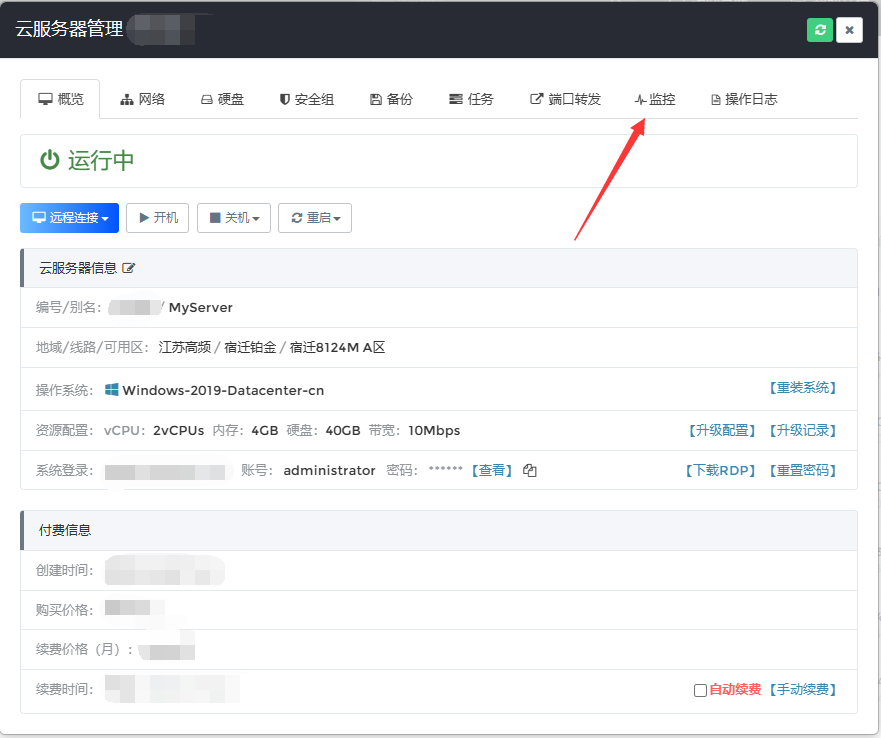Expand the 远程连接 dropdown button
Viewport: 881px width, 738px height.
click(70, 218)
